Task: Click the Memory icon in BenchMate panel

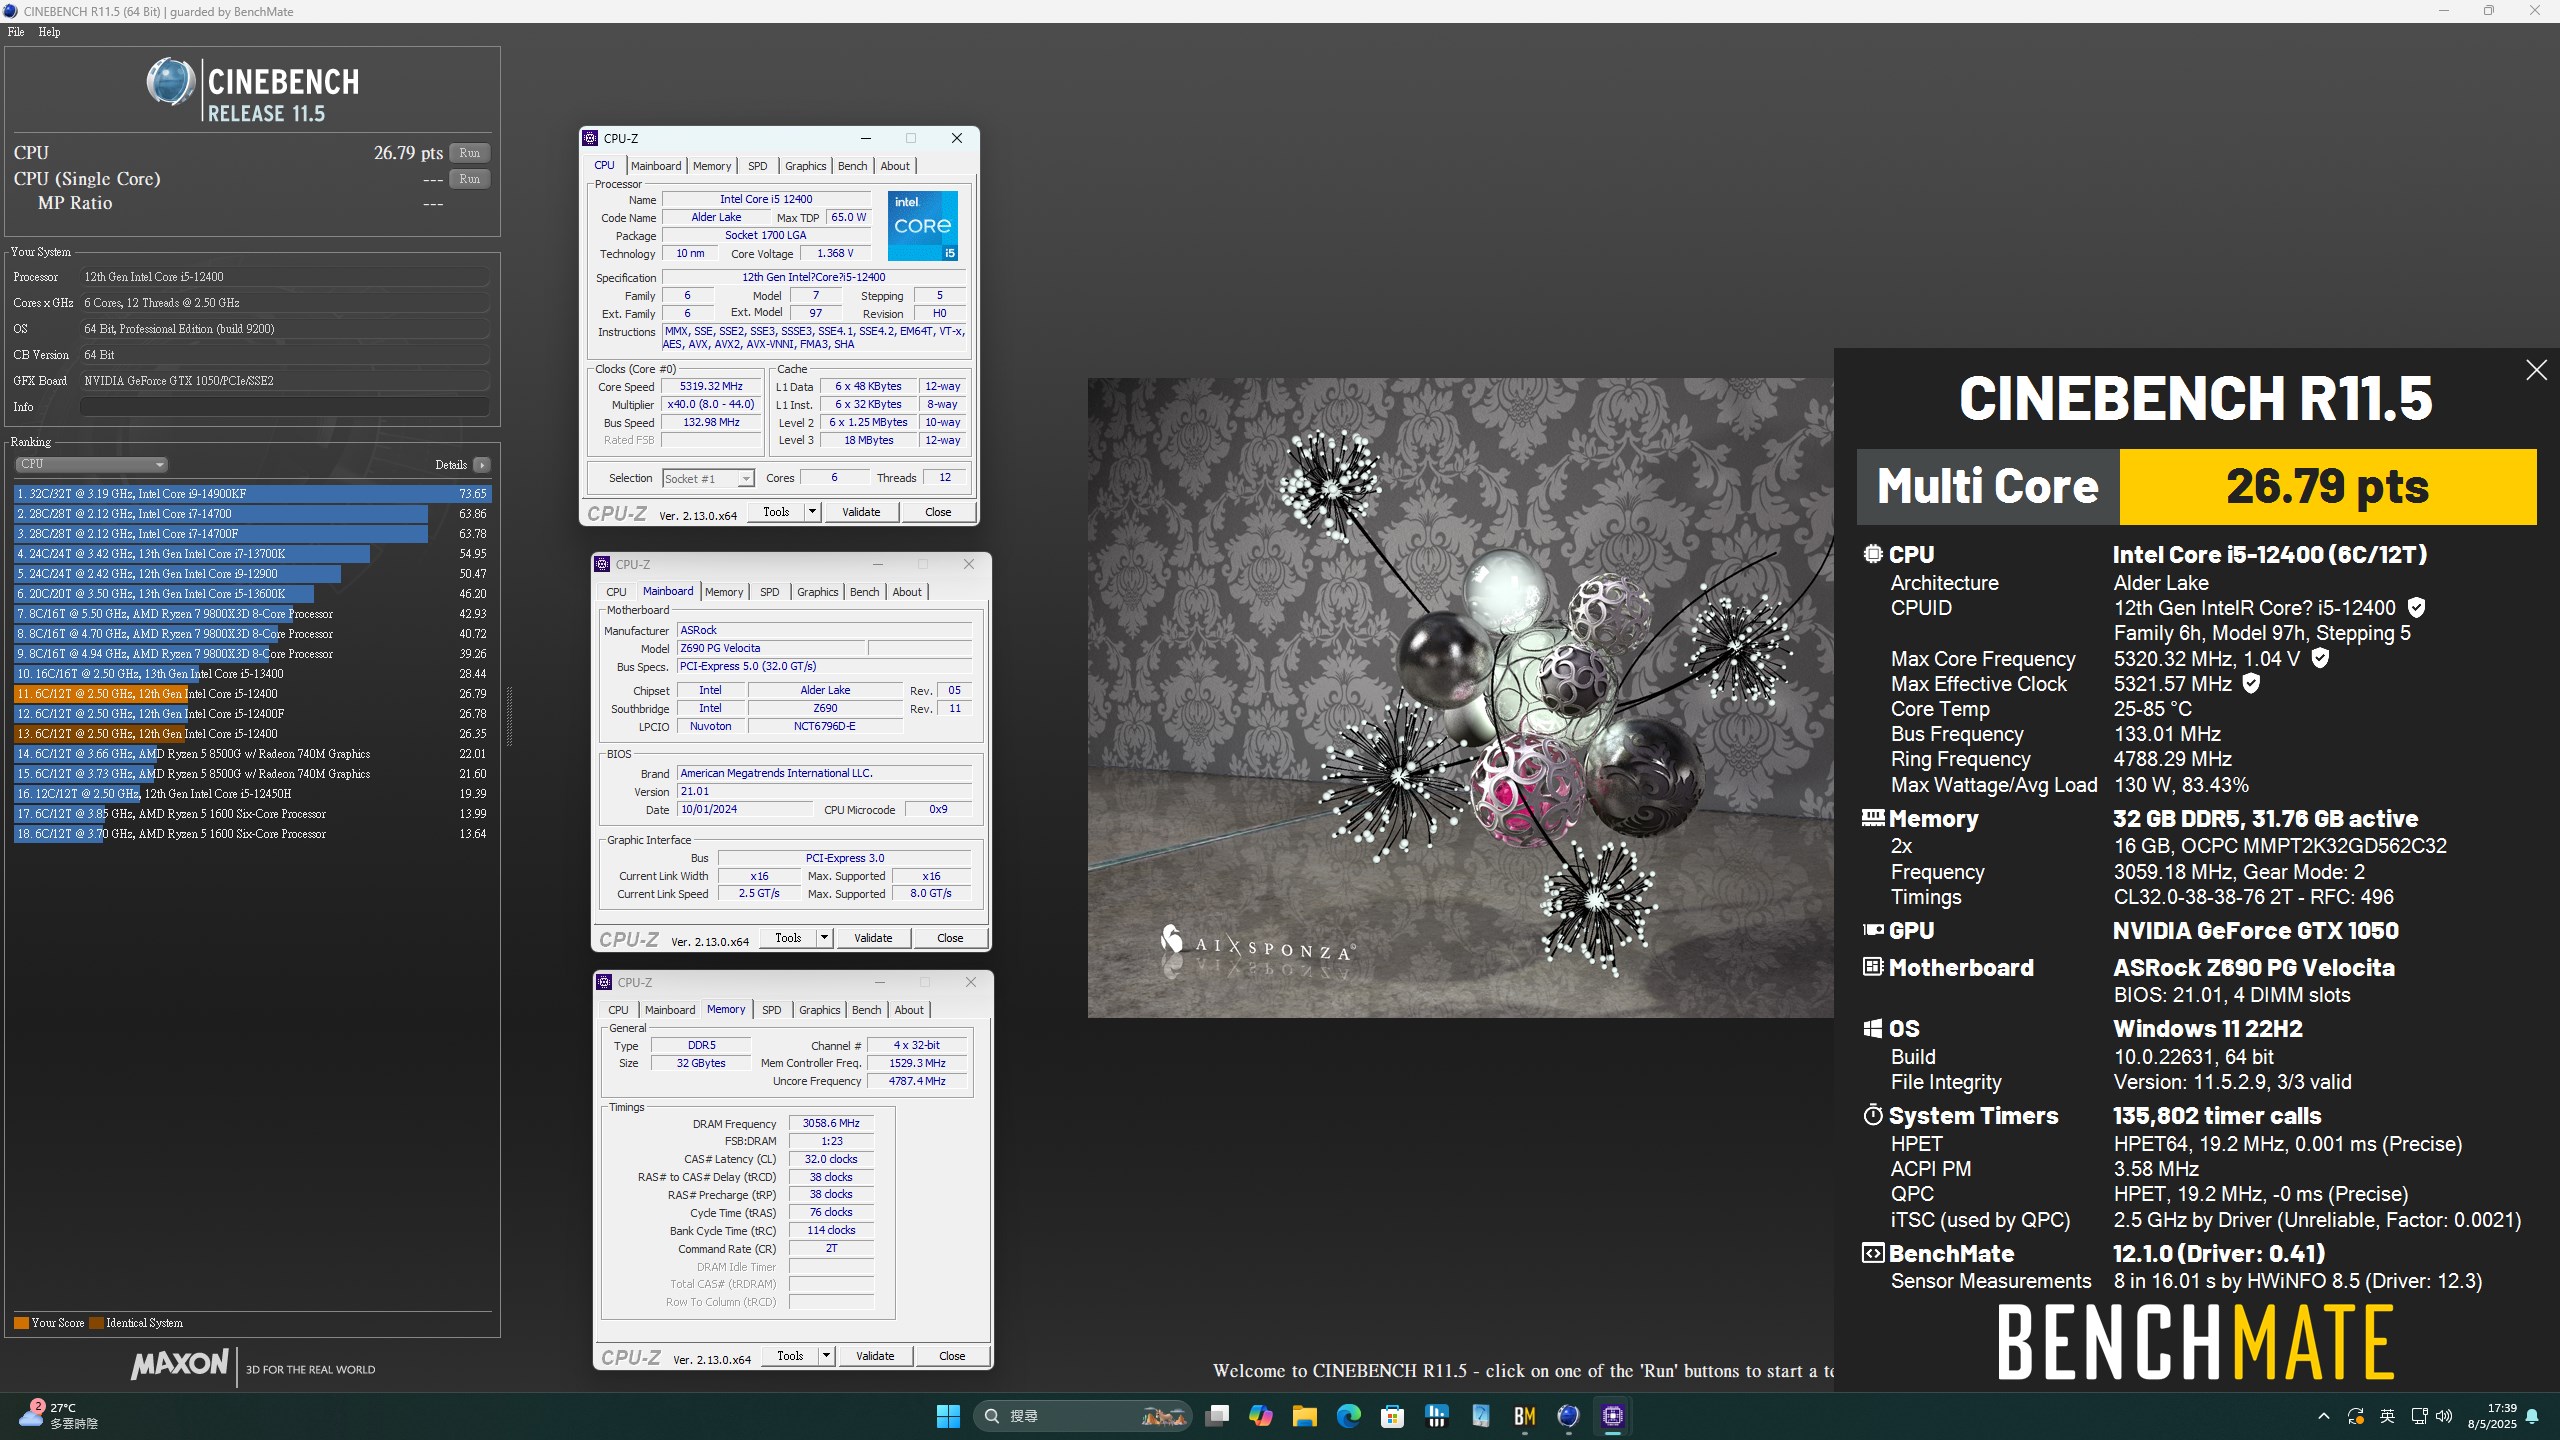Action: (x=1873, y=818)
